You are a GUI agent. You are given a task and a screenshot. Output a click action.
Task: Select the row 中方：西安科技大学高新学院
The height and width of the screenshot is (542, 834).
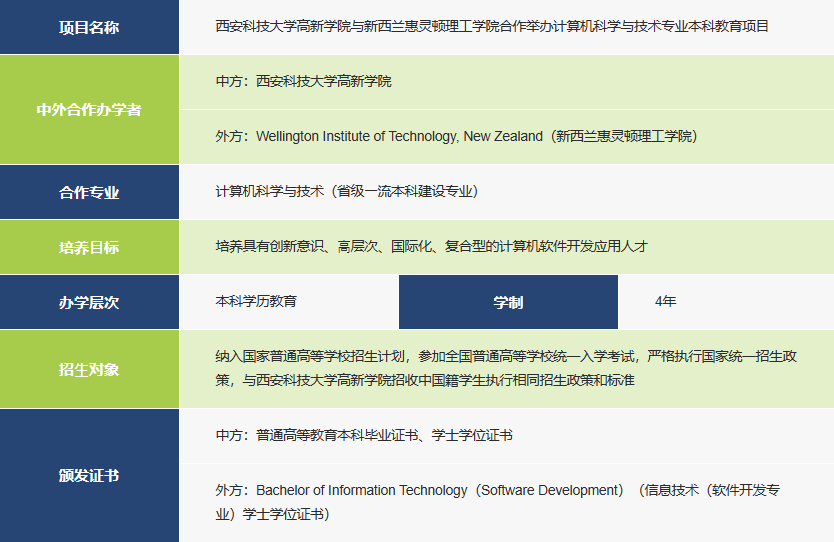(x=506, y=82)
